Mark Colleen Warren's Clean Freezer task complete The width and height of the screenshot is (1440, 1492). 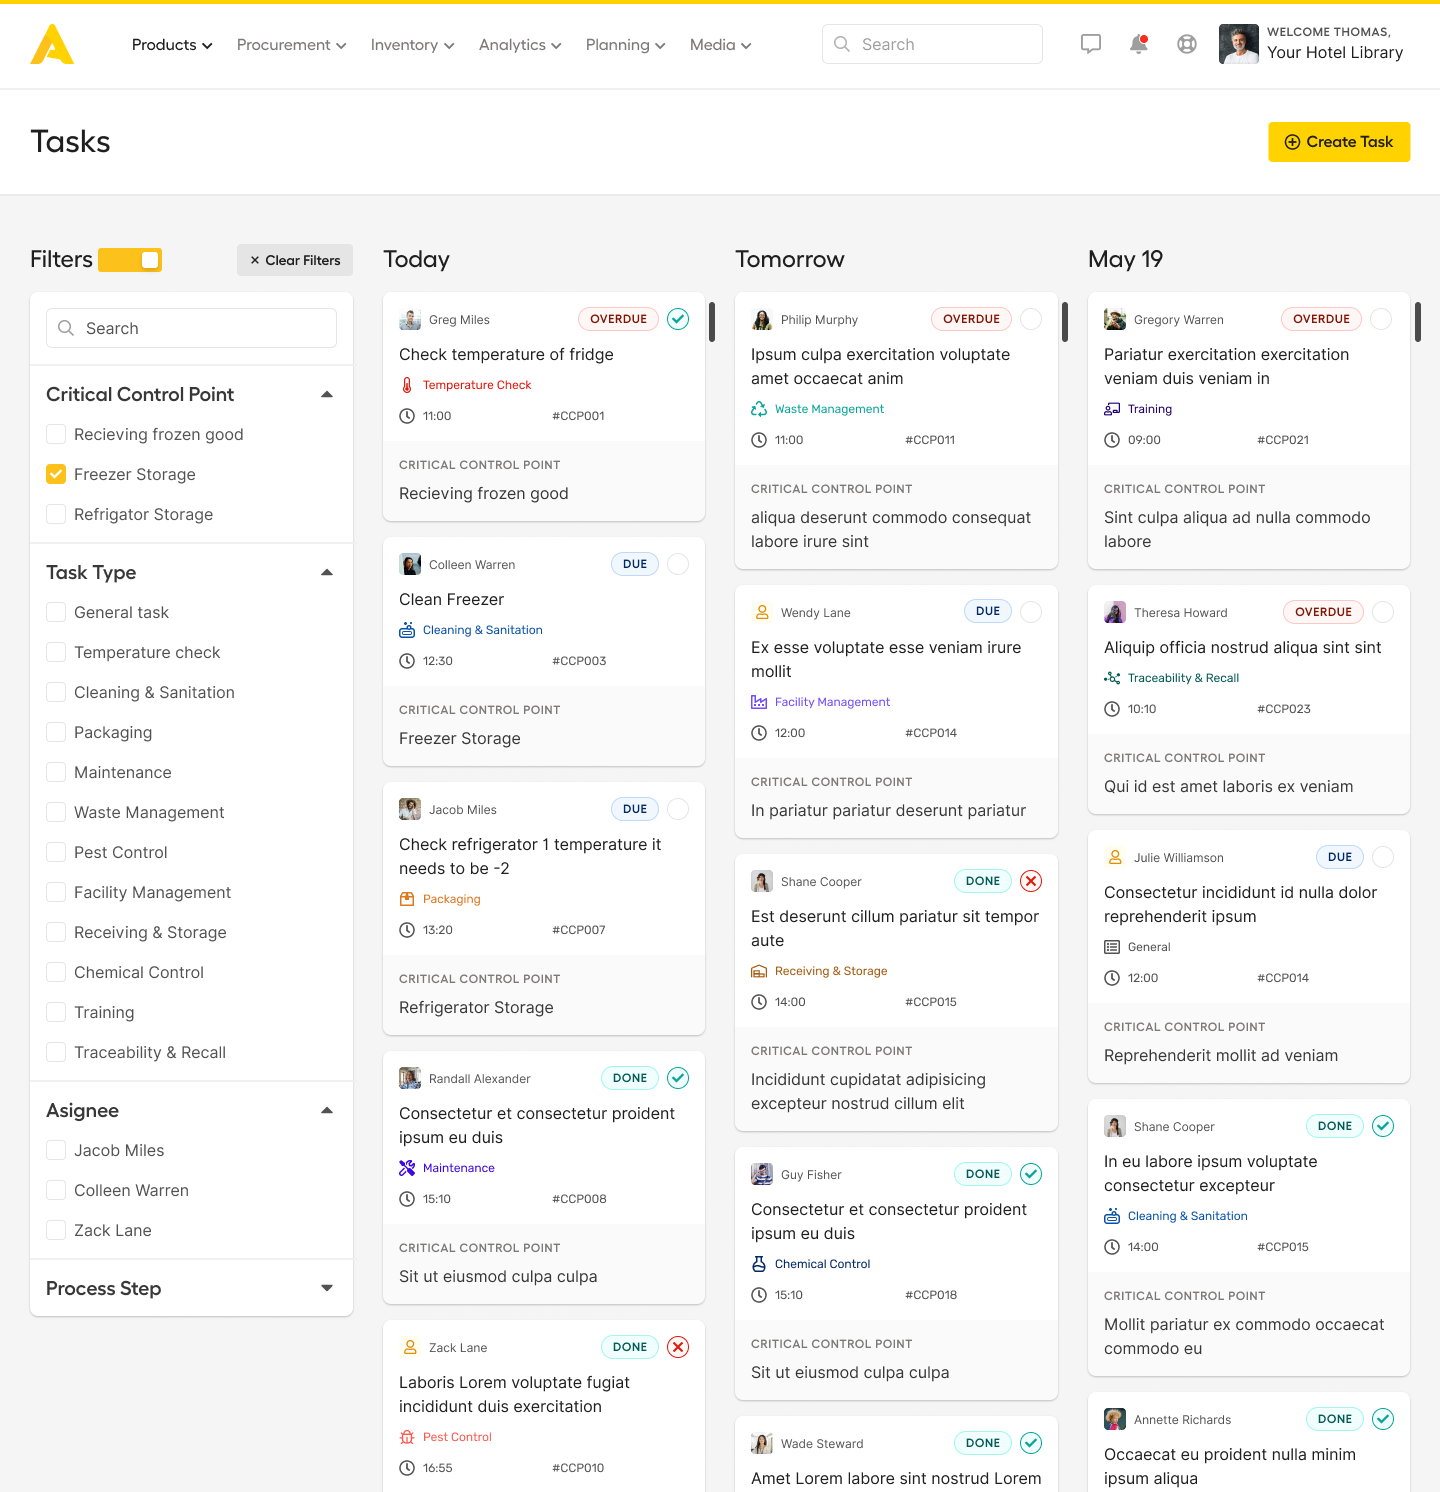click(678, 564)
